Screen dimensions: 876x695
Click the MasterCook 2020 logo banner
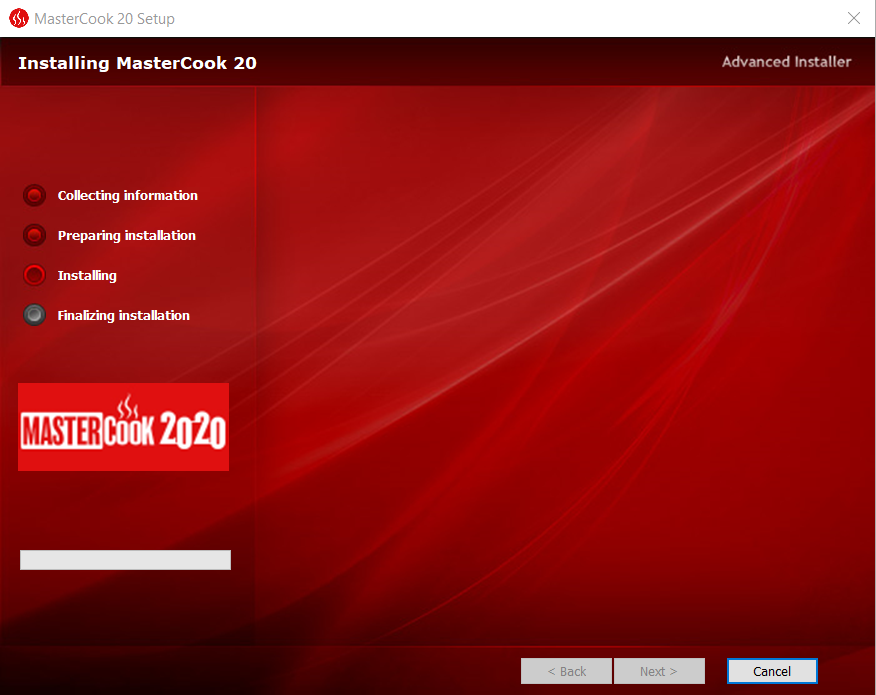point(123,427)
